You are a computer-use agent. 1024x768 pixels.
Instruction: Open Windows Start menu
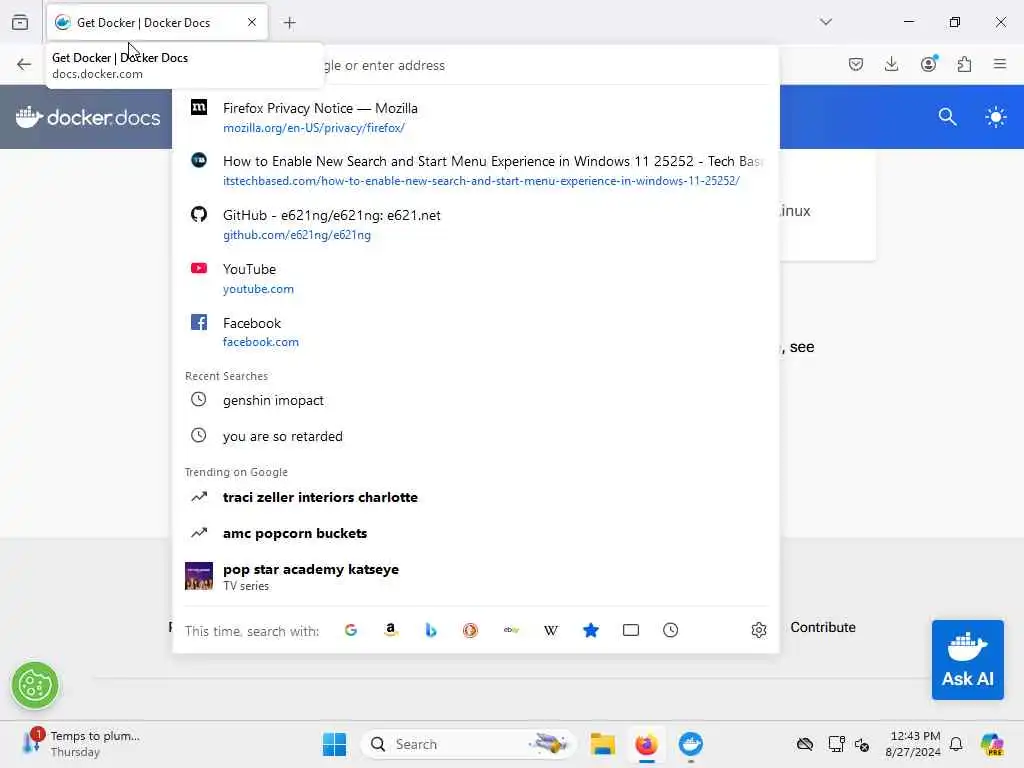click(x=334, y=744)
